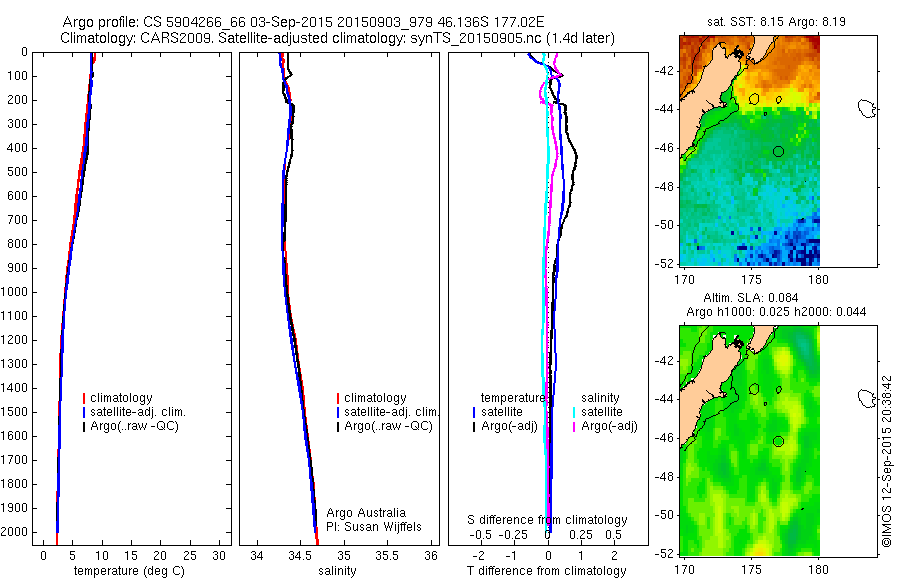Click the 'Altim. SLA: 0.084' map title

(x=751, y=297)
